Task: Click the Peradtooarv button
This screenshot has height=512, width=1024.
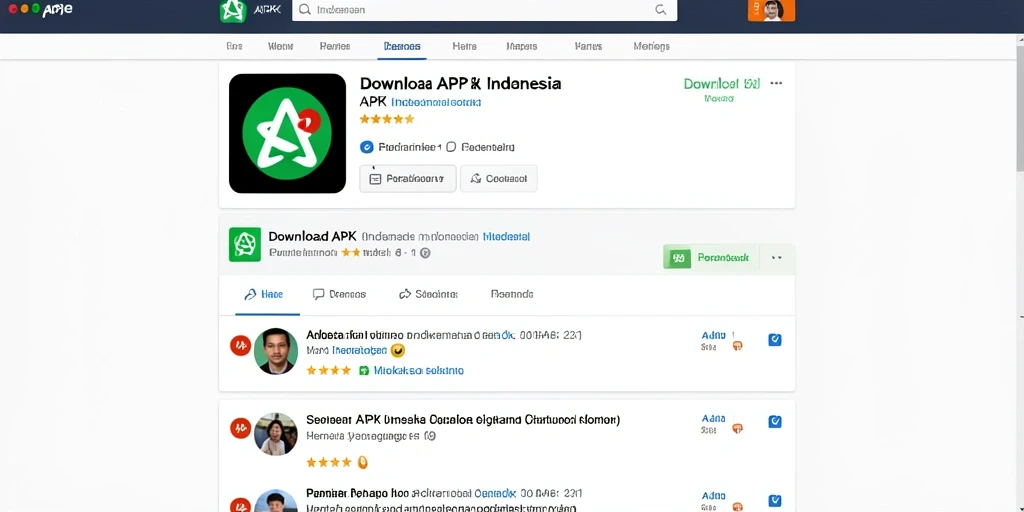Action: [x=408, y=178]
